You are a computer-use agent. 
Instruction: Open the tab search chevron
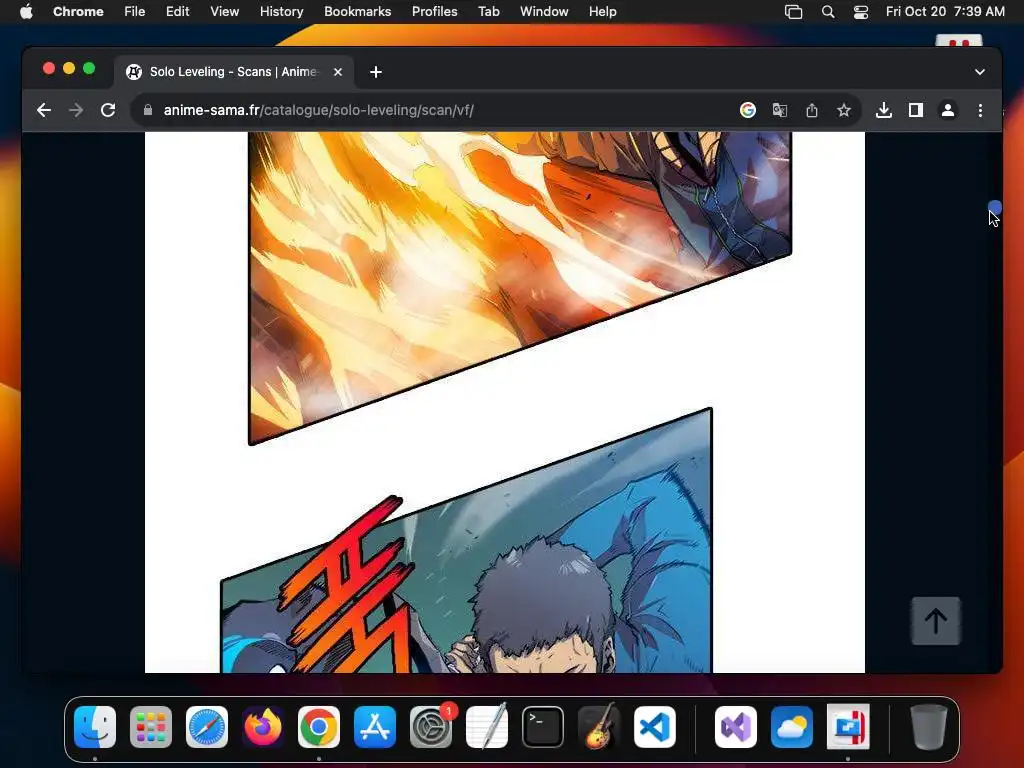[980, 72]
